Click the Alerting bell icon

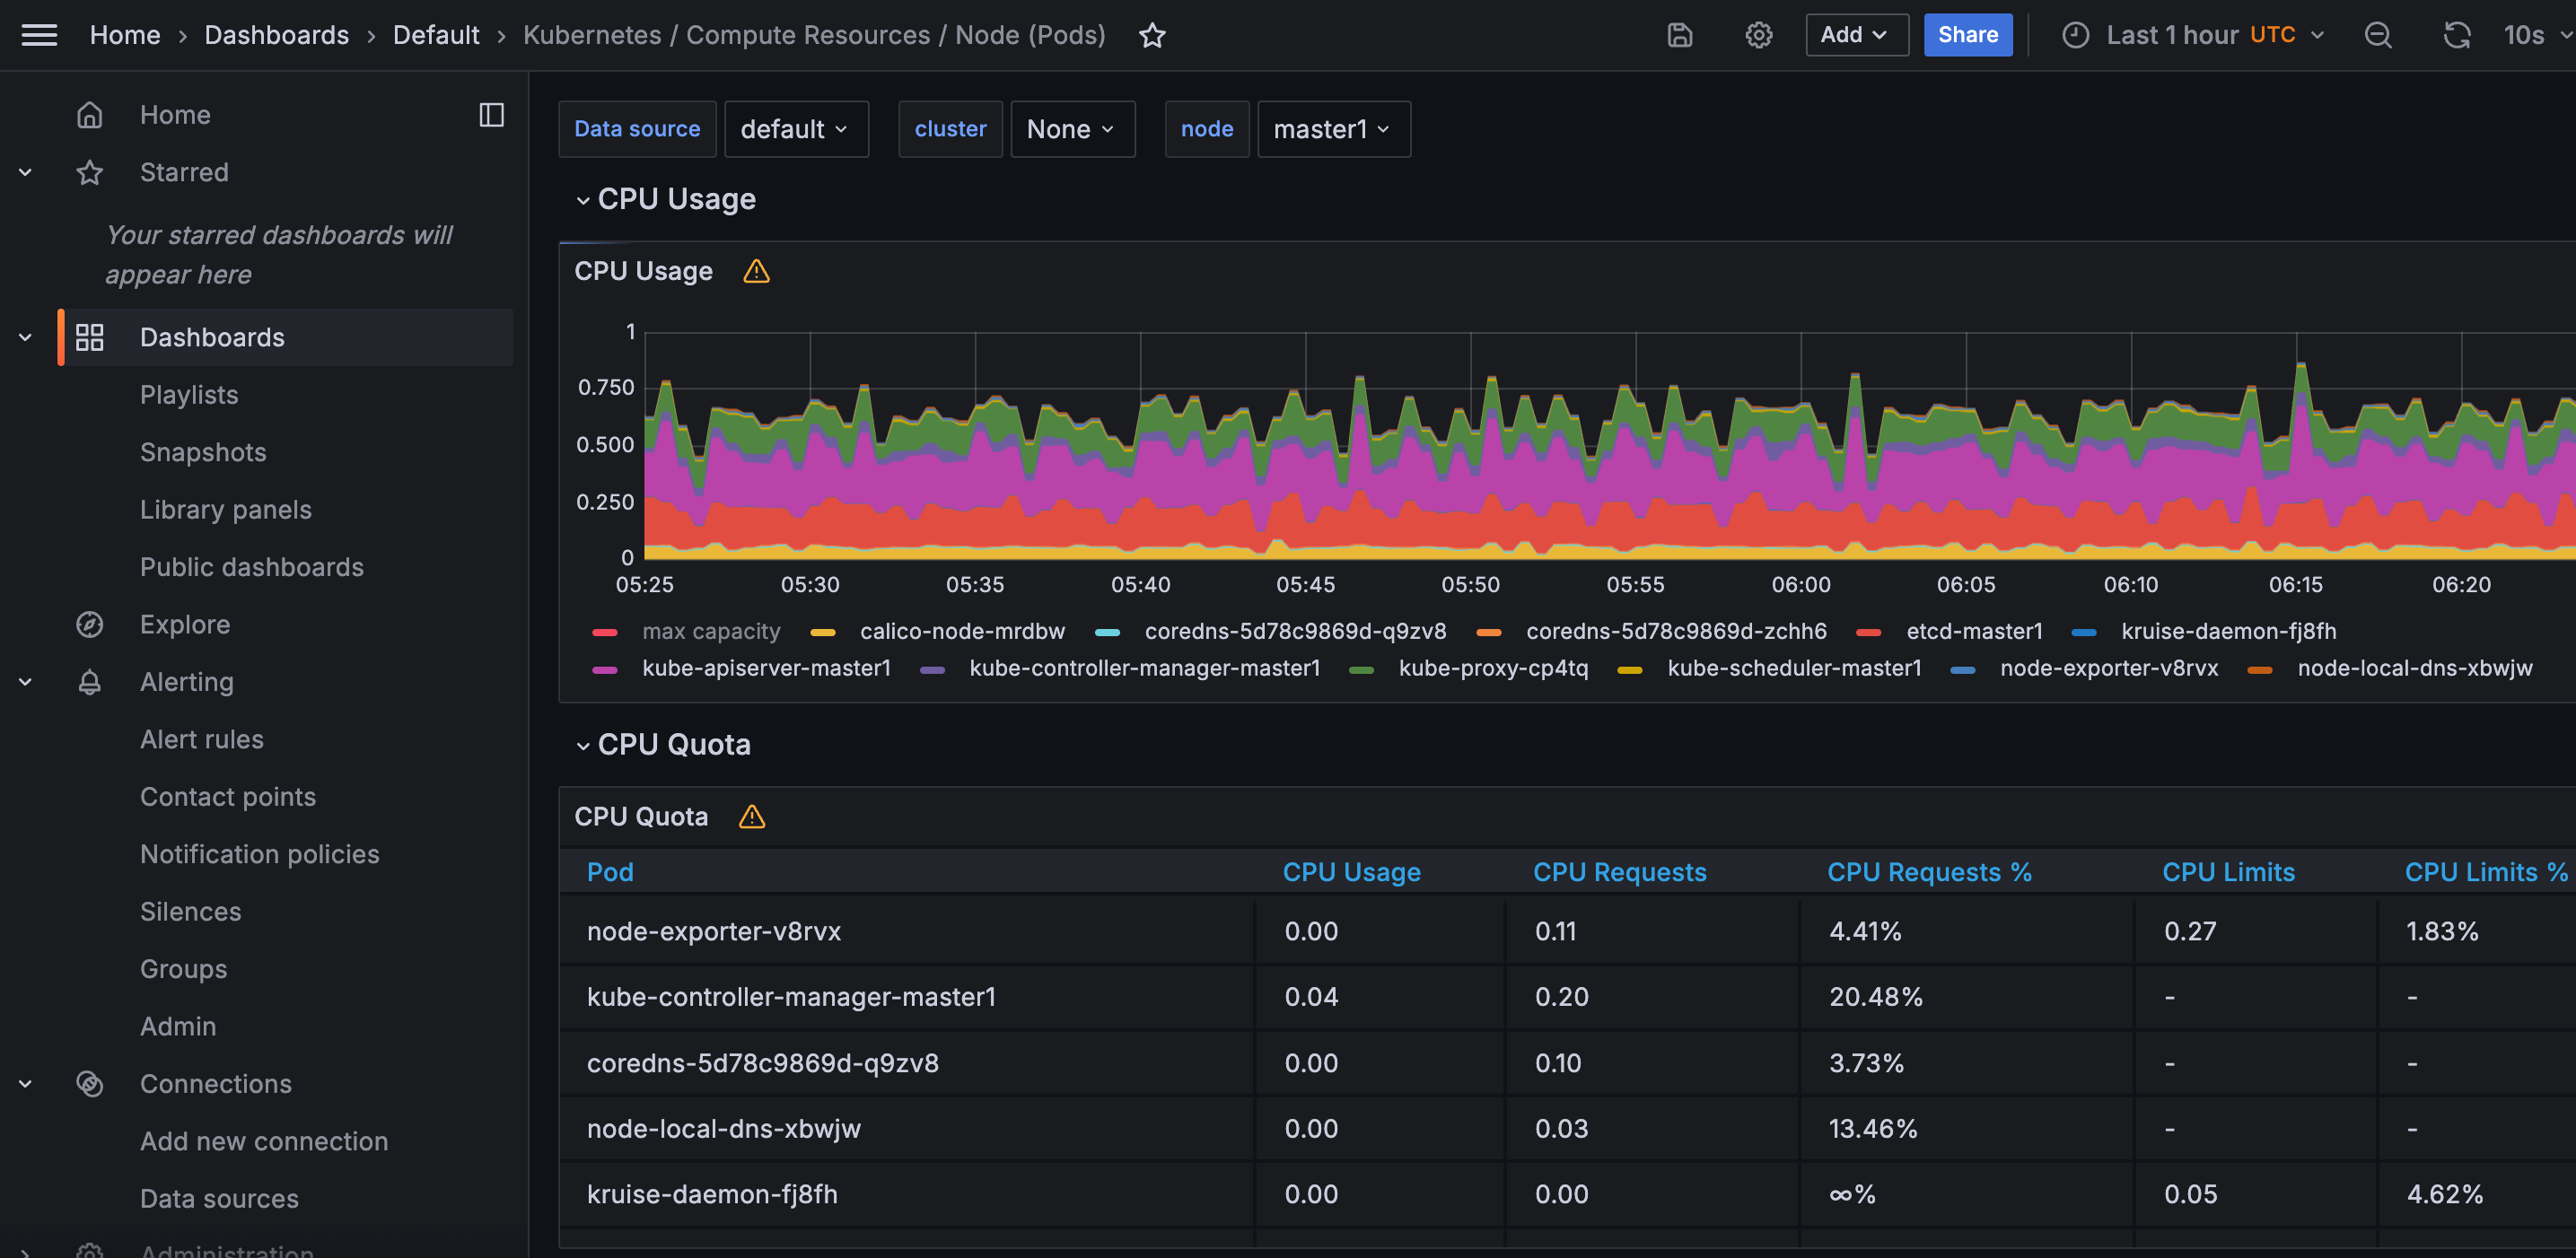pos(90,682)
